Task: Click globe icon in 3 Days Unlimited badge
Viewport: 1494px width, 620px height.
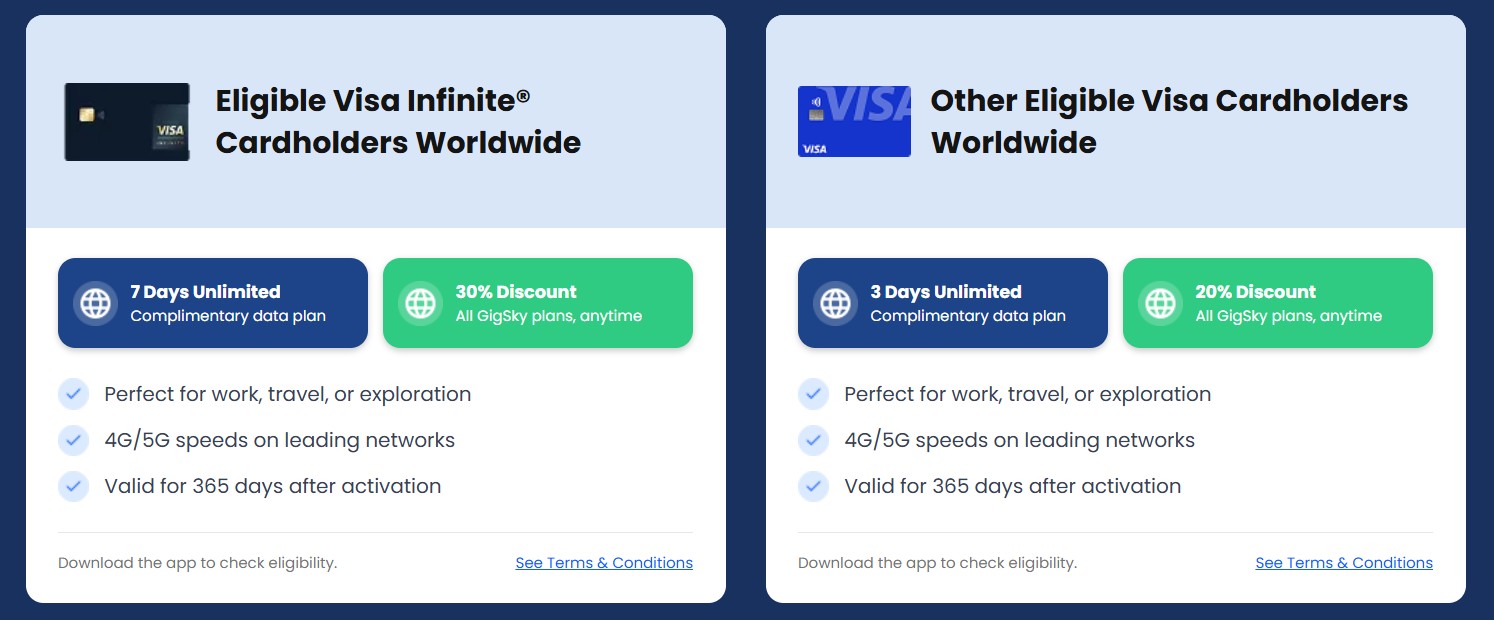Action: pos(835,303)
